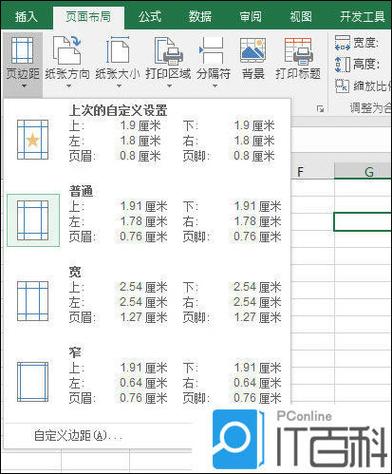The image size is (392, 474).
Task: Expand the 页边距 dropdown arrow
Action: click(23, 86)
